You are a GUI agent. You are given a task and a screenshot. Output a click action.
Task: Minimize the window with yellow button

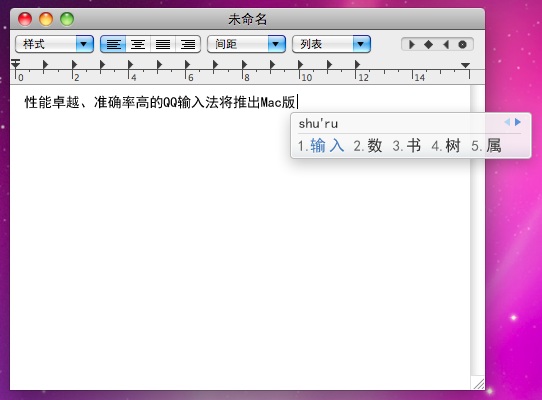coord(46,19)
